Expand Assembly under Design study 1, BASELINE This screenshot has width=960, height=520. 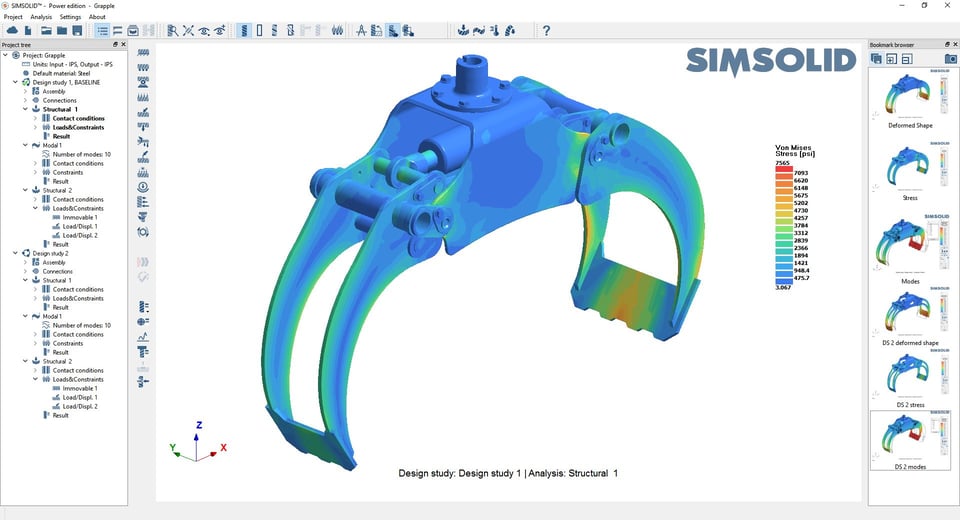point(25,92)
